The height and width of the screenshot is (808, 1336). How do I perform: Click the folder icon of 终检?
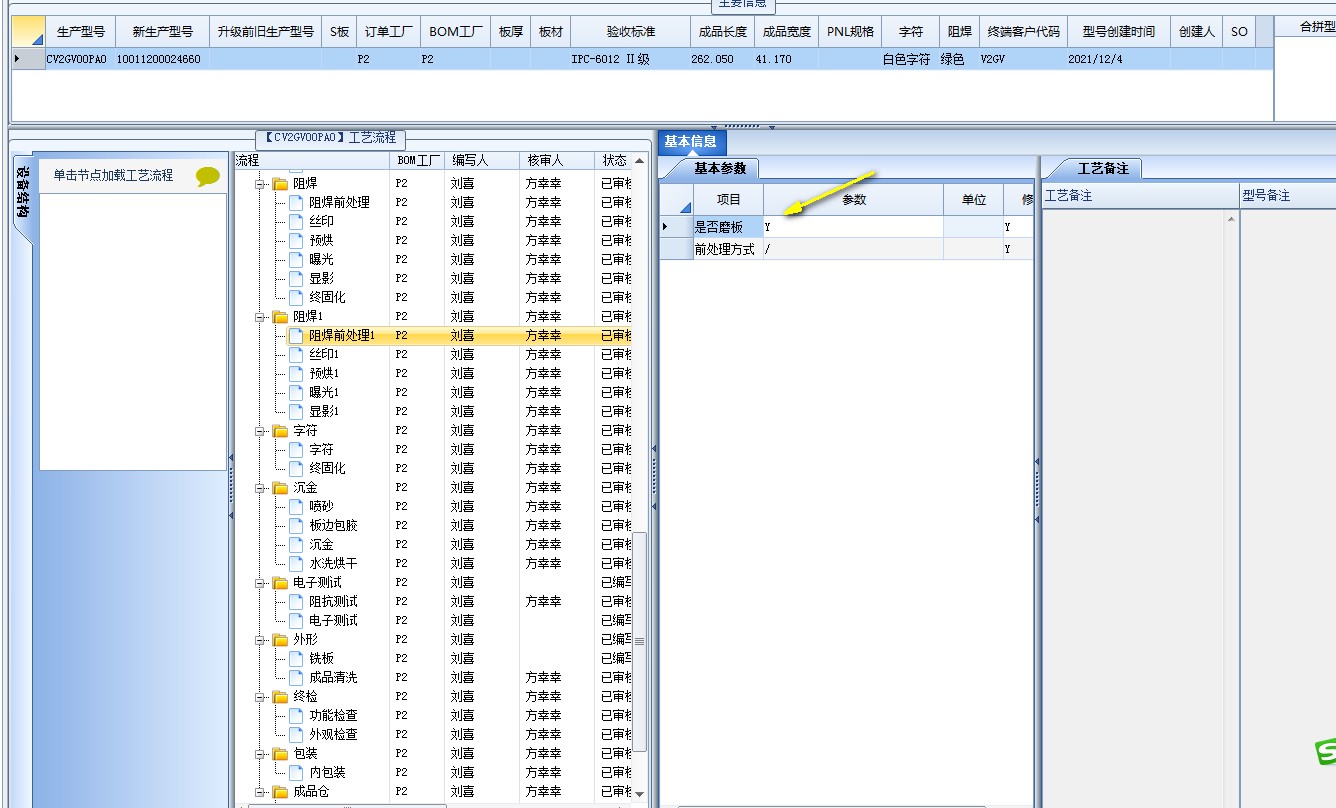pyautogui.click(x=280, y=696)
